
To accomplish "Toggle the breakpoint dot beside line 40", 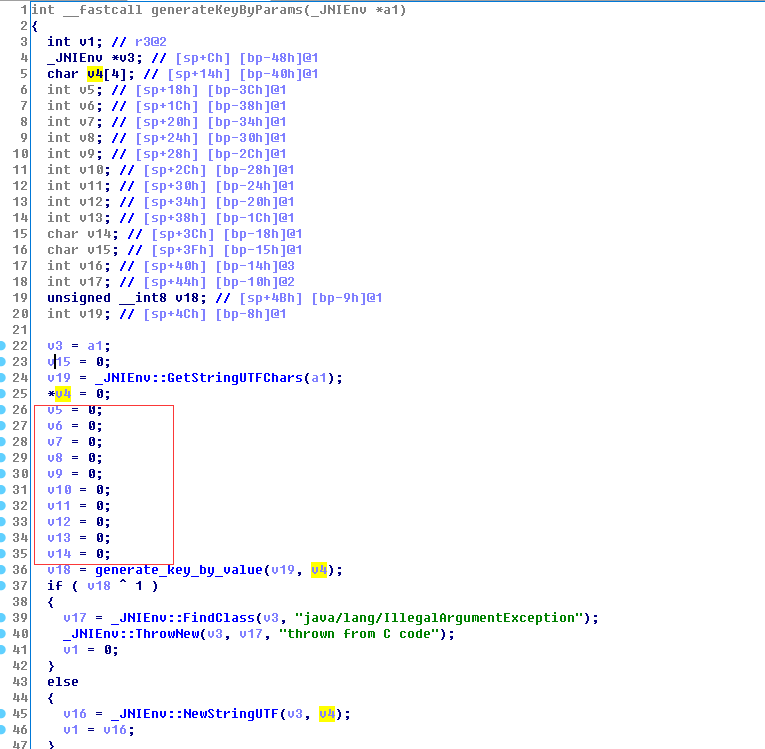I will pos(2,634).
